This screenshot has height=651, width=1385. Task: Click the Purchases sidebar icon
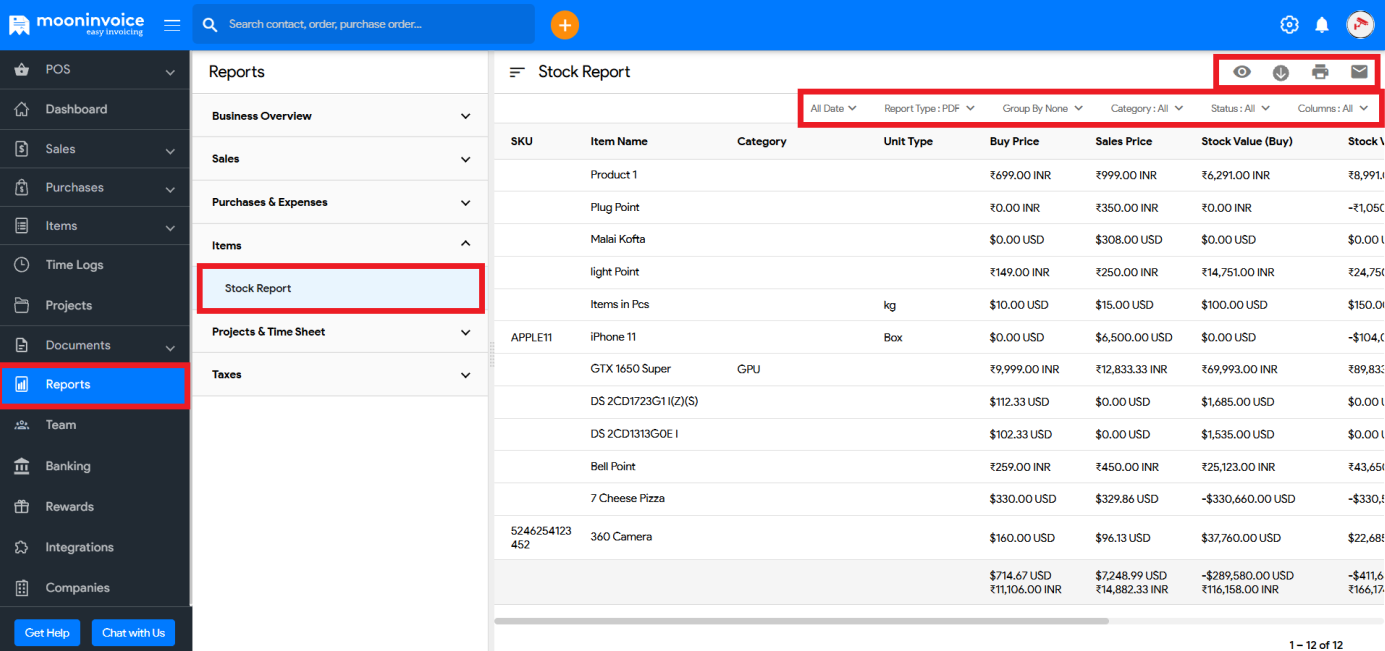(x=22, y=187)
